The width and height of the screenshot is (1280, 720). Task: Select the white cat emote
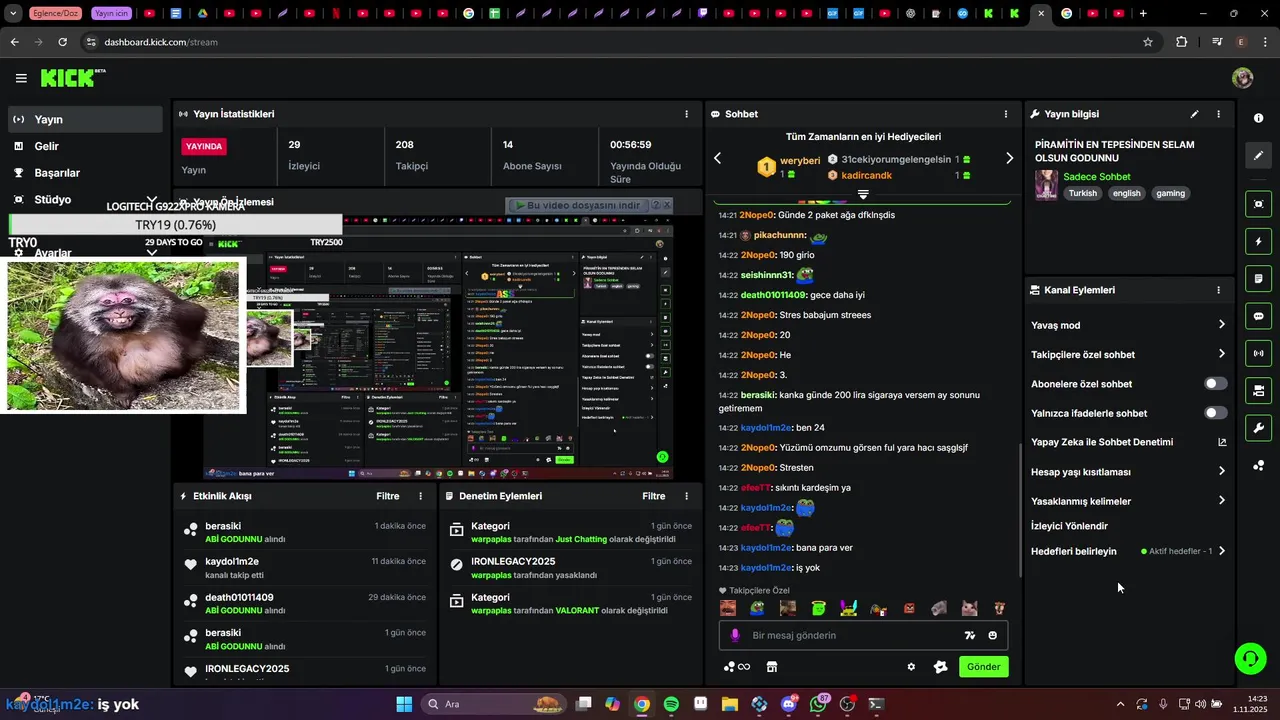969,608
